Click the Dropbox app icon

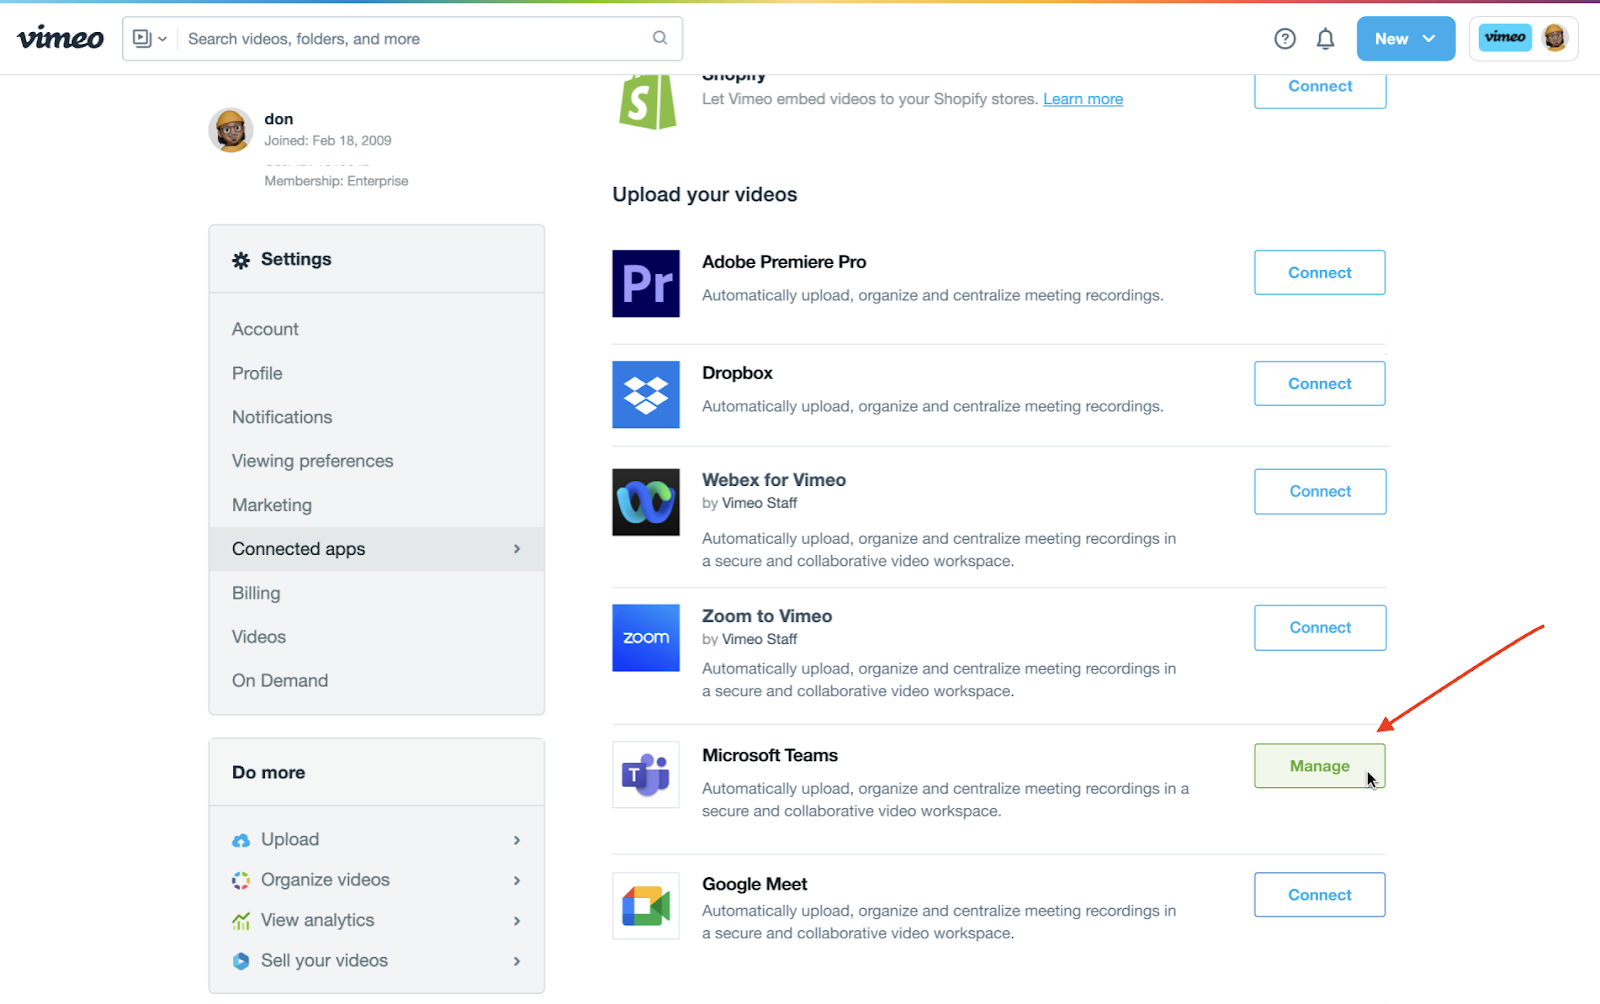646,395
